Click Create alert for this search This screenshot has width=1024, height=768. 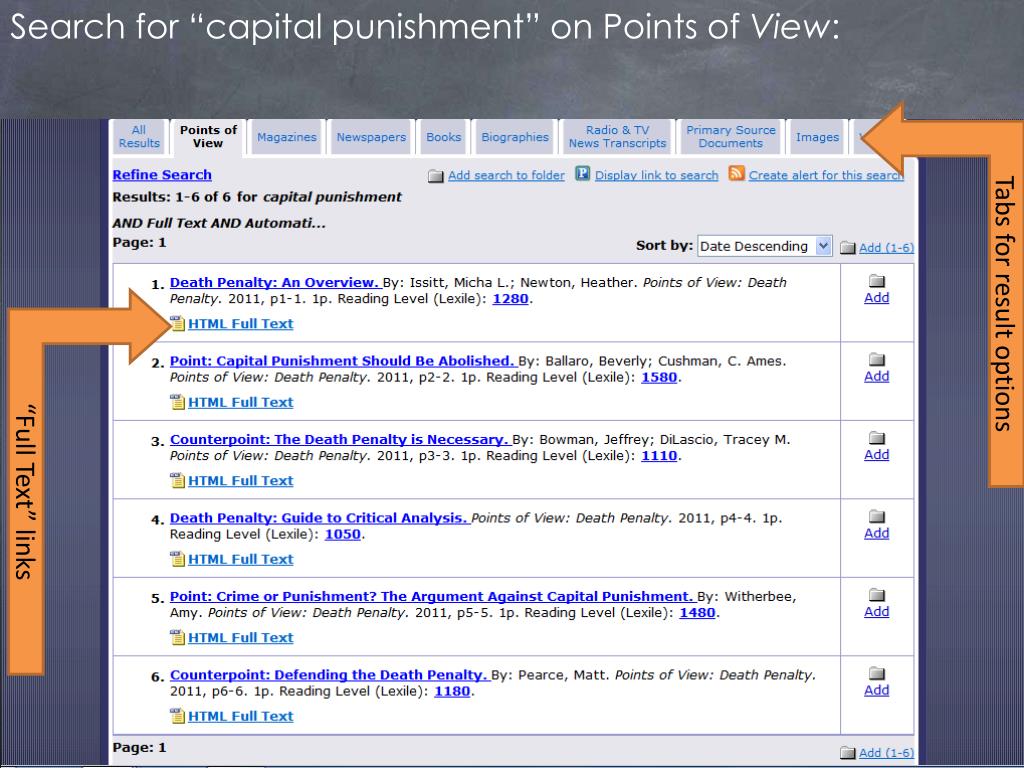pyautogui.click(x=826, y=175)
